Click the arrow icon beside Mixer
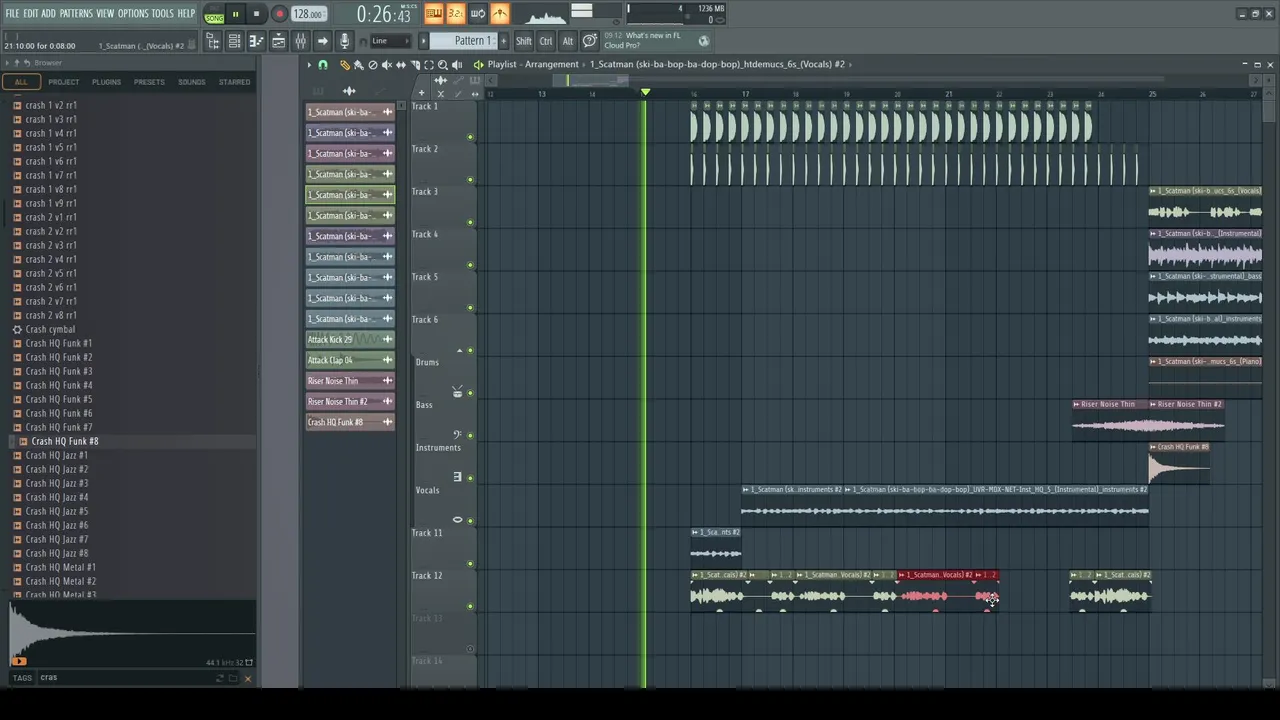 (322, 41)
